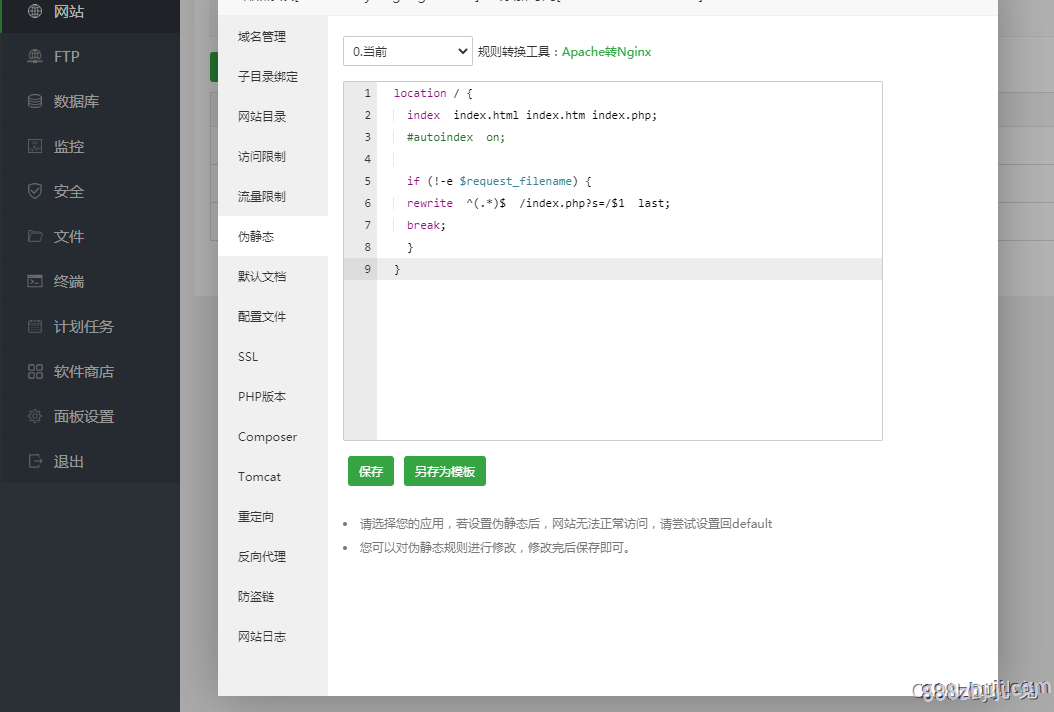Screen dimensions: 1054x712
Task: Switch to 子目录绑定 tab
Action: 273,77
